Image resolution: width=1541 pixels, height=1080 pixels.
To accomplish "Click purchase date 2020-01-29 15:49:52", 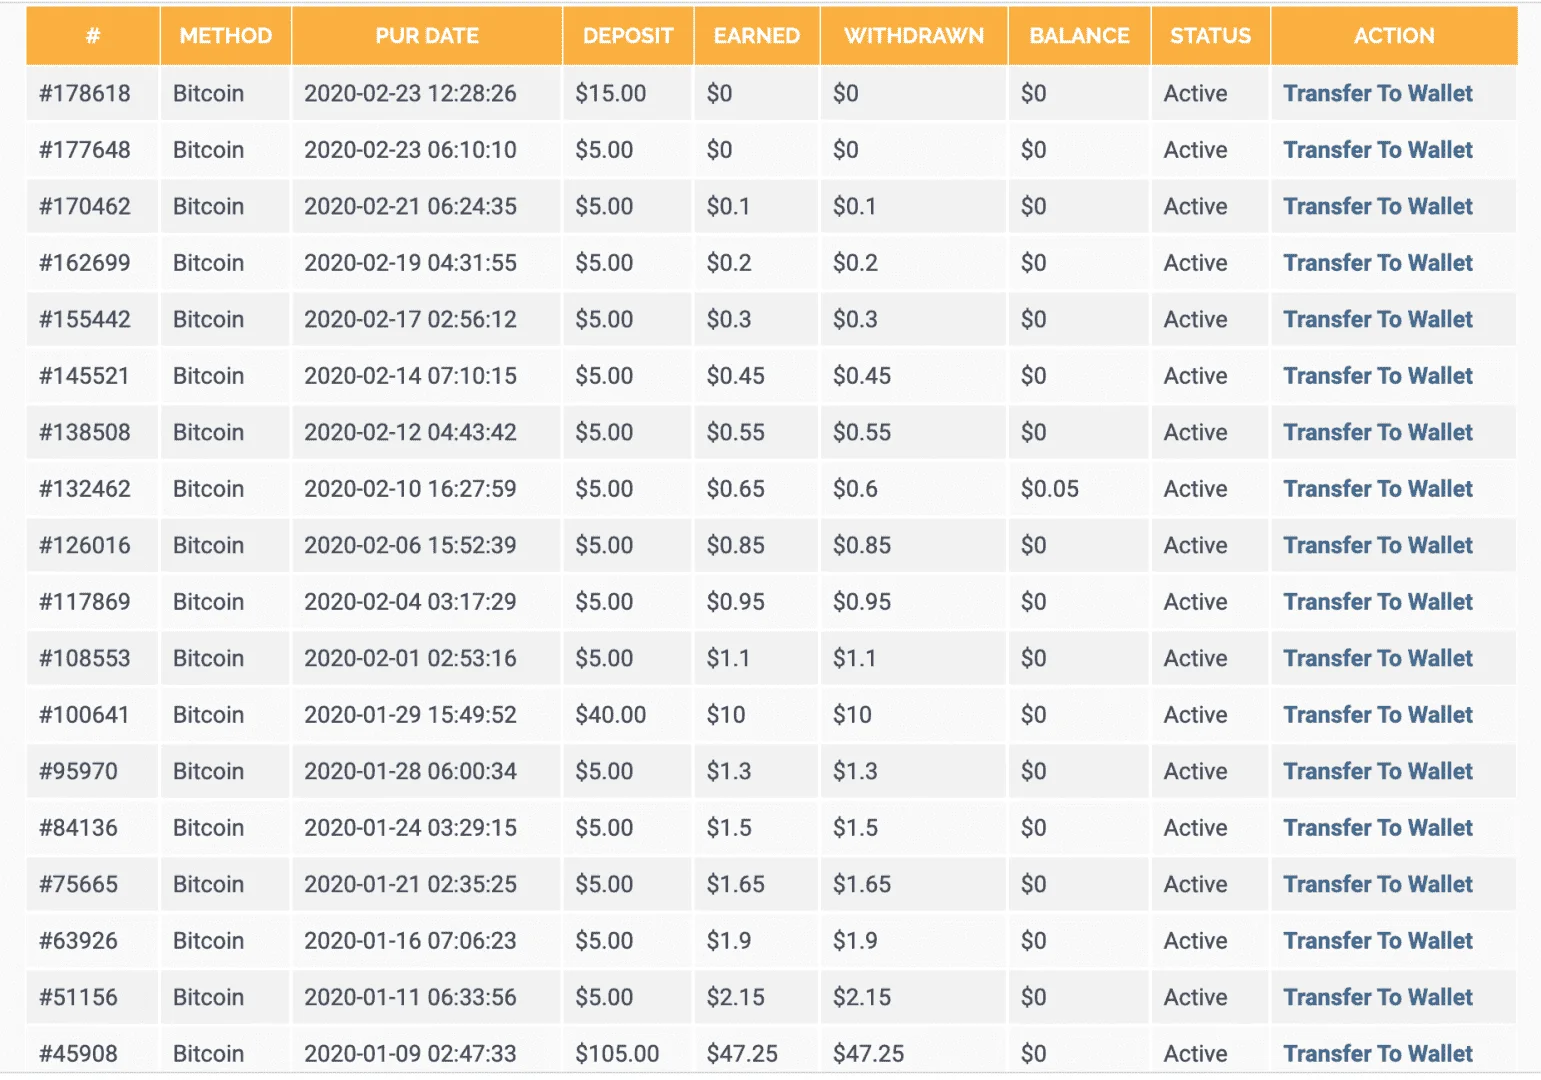I will 411,715.
